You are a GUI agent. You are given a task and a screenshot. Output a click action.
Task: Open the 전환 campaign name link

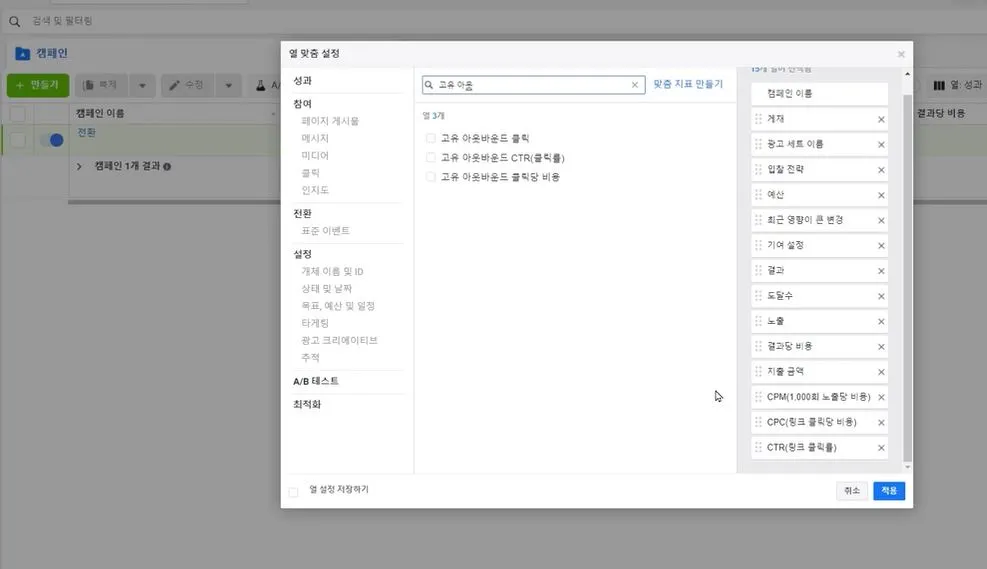pos(86,133)
